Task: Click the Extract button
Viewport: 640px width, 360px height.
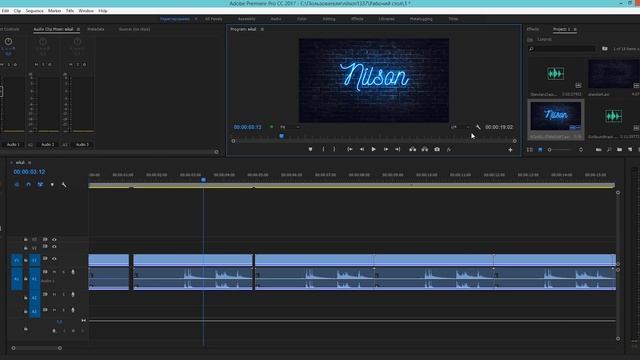Action: coord(425,149)
